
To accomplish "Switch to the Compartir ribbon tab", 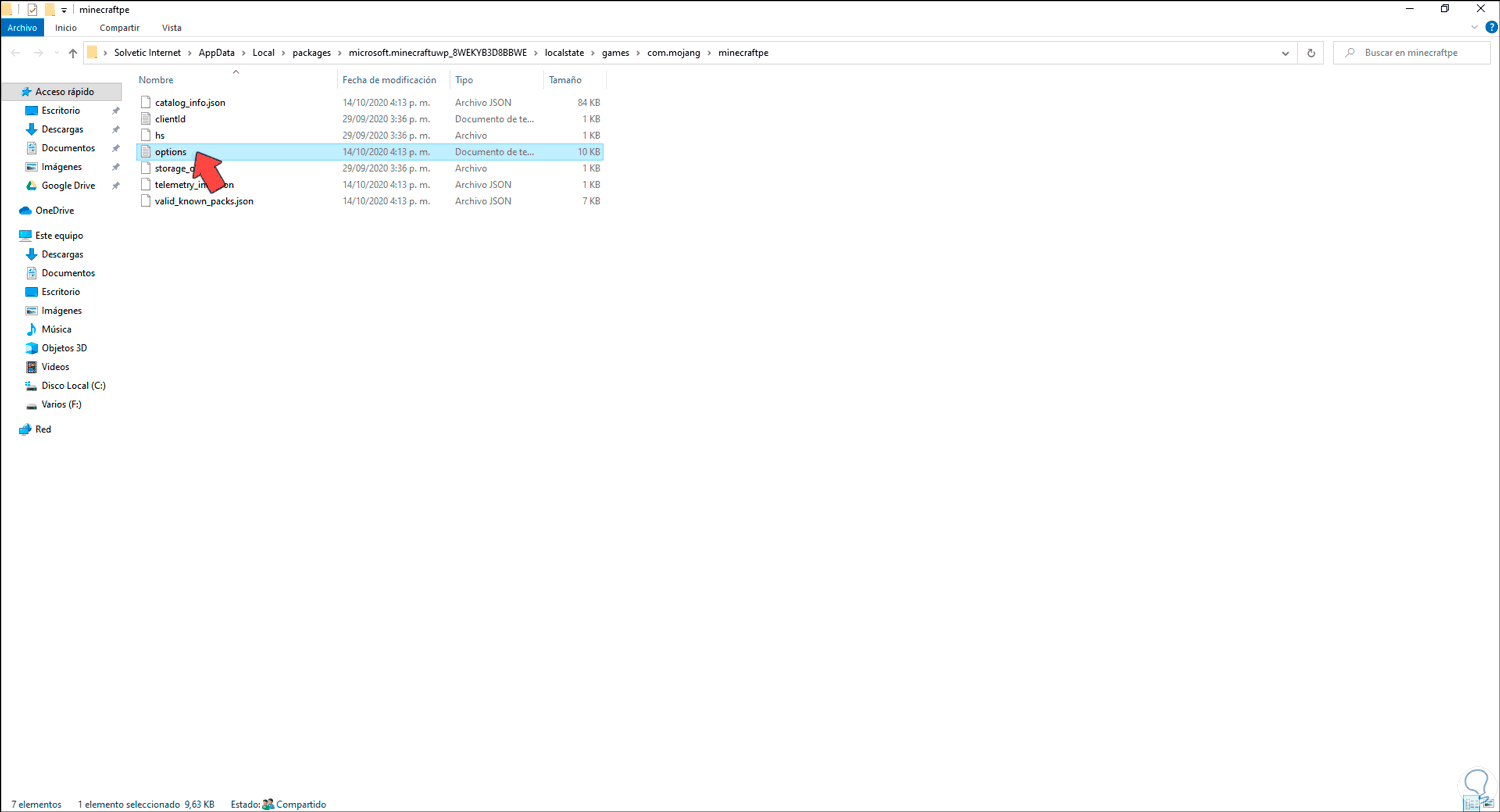I will click(x=119, y=28).
